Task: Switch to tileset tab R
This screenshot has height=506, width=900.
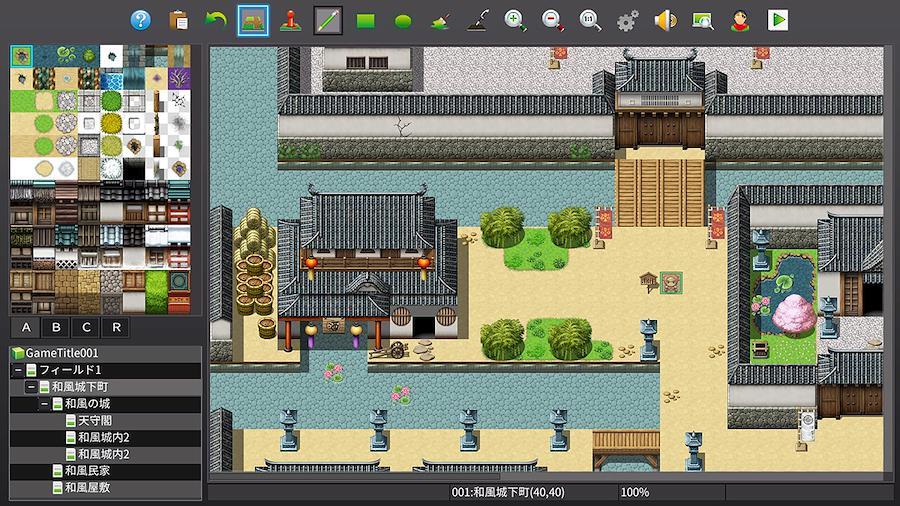Action: pos(116,327)
